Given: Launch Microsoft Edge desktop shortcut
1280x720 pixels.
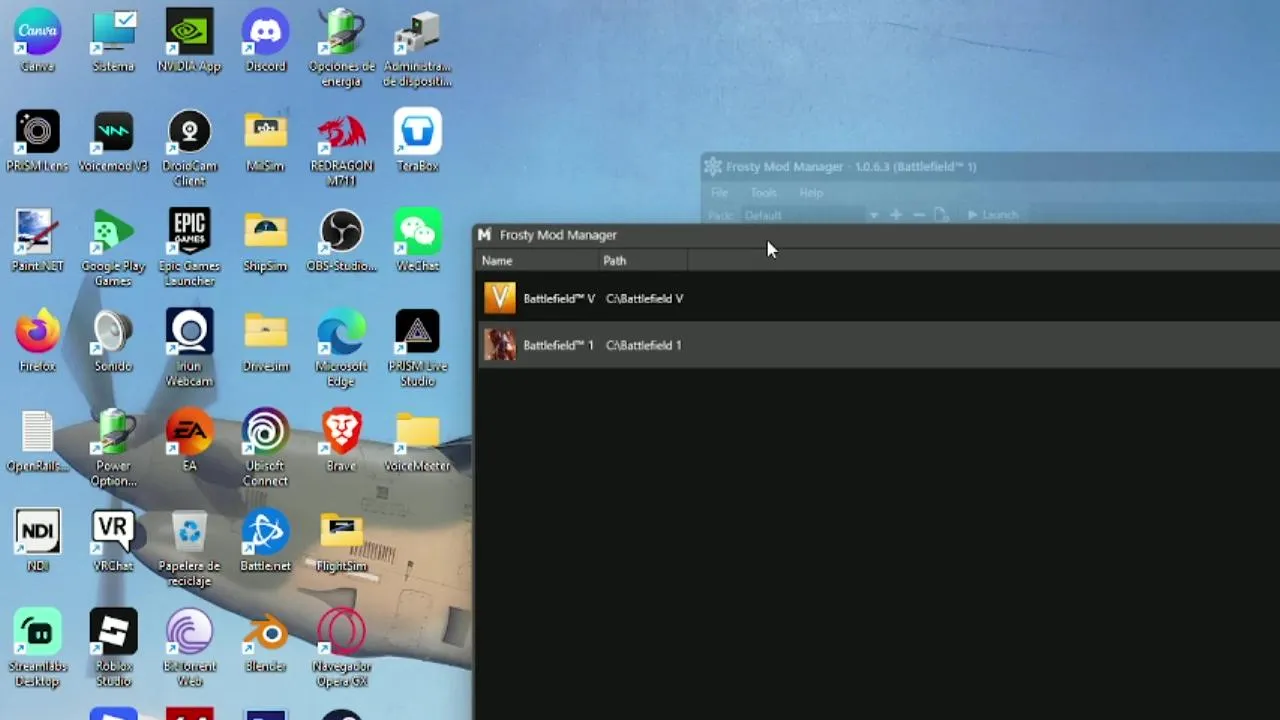Looking at the screenshot, I should pos(341,348).
